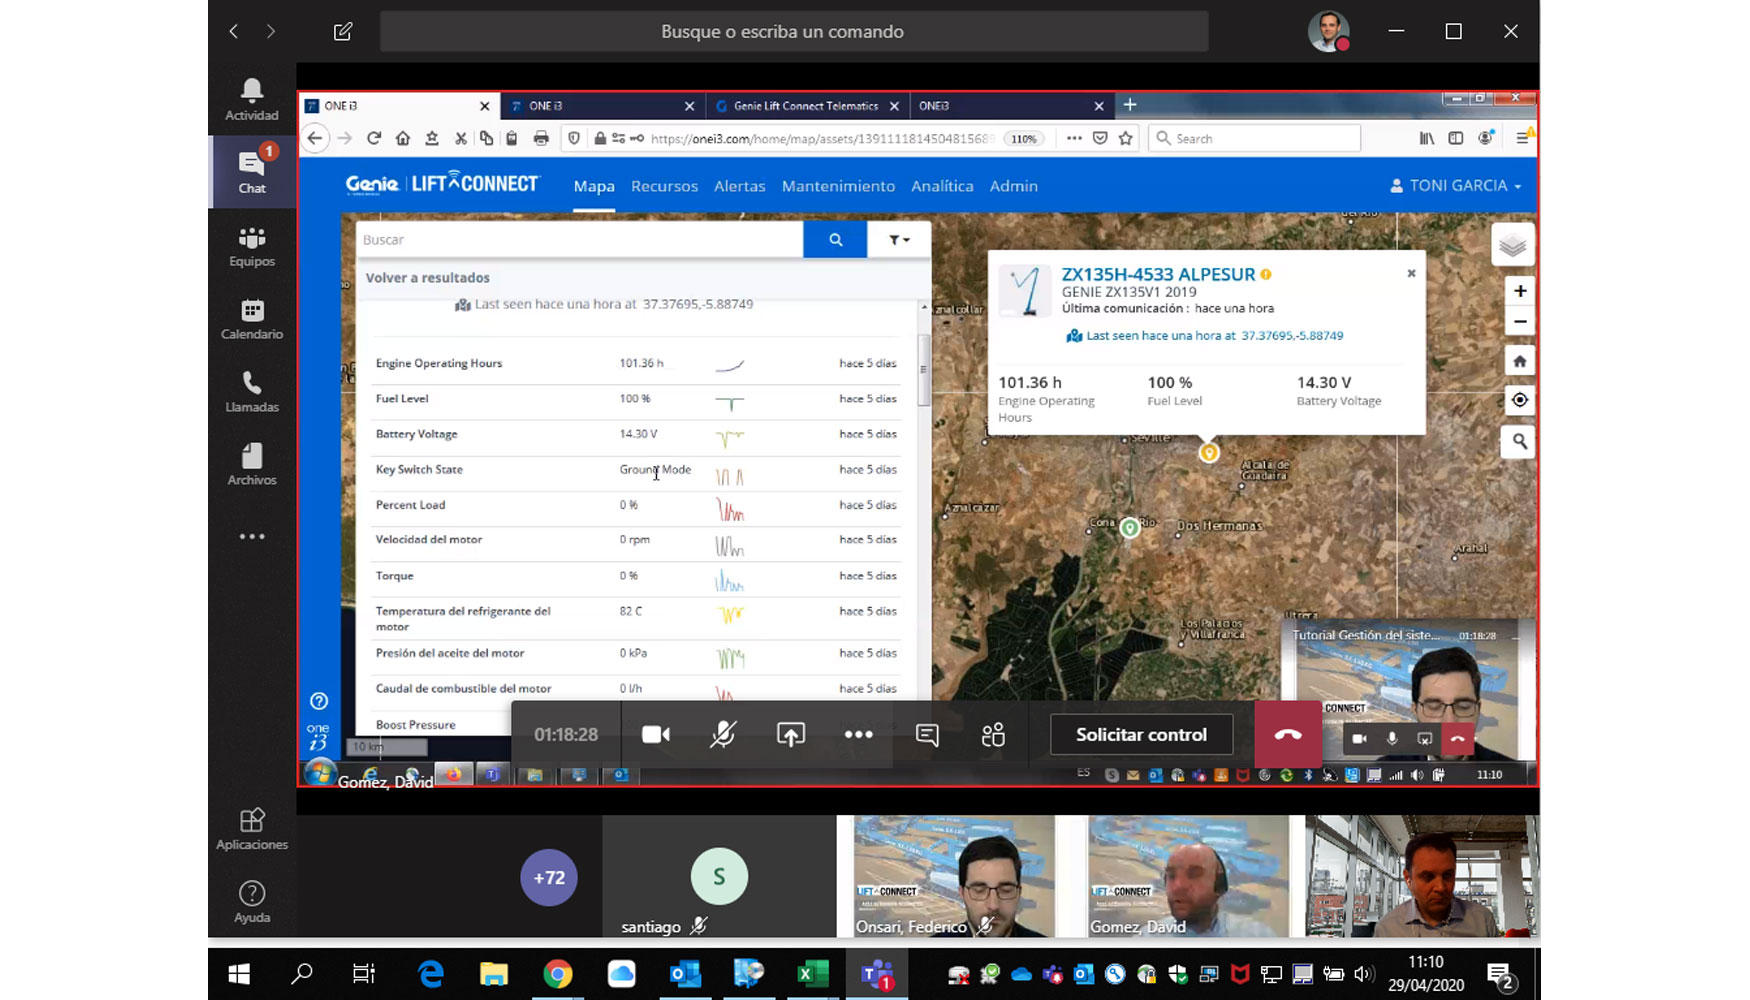Viewport: 1750px width, 1000px height.
Task: Open the share screen control
Action: [791, 735]
